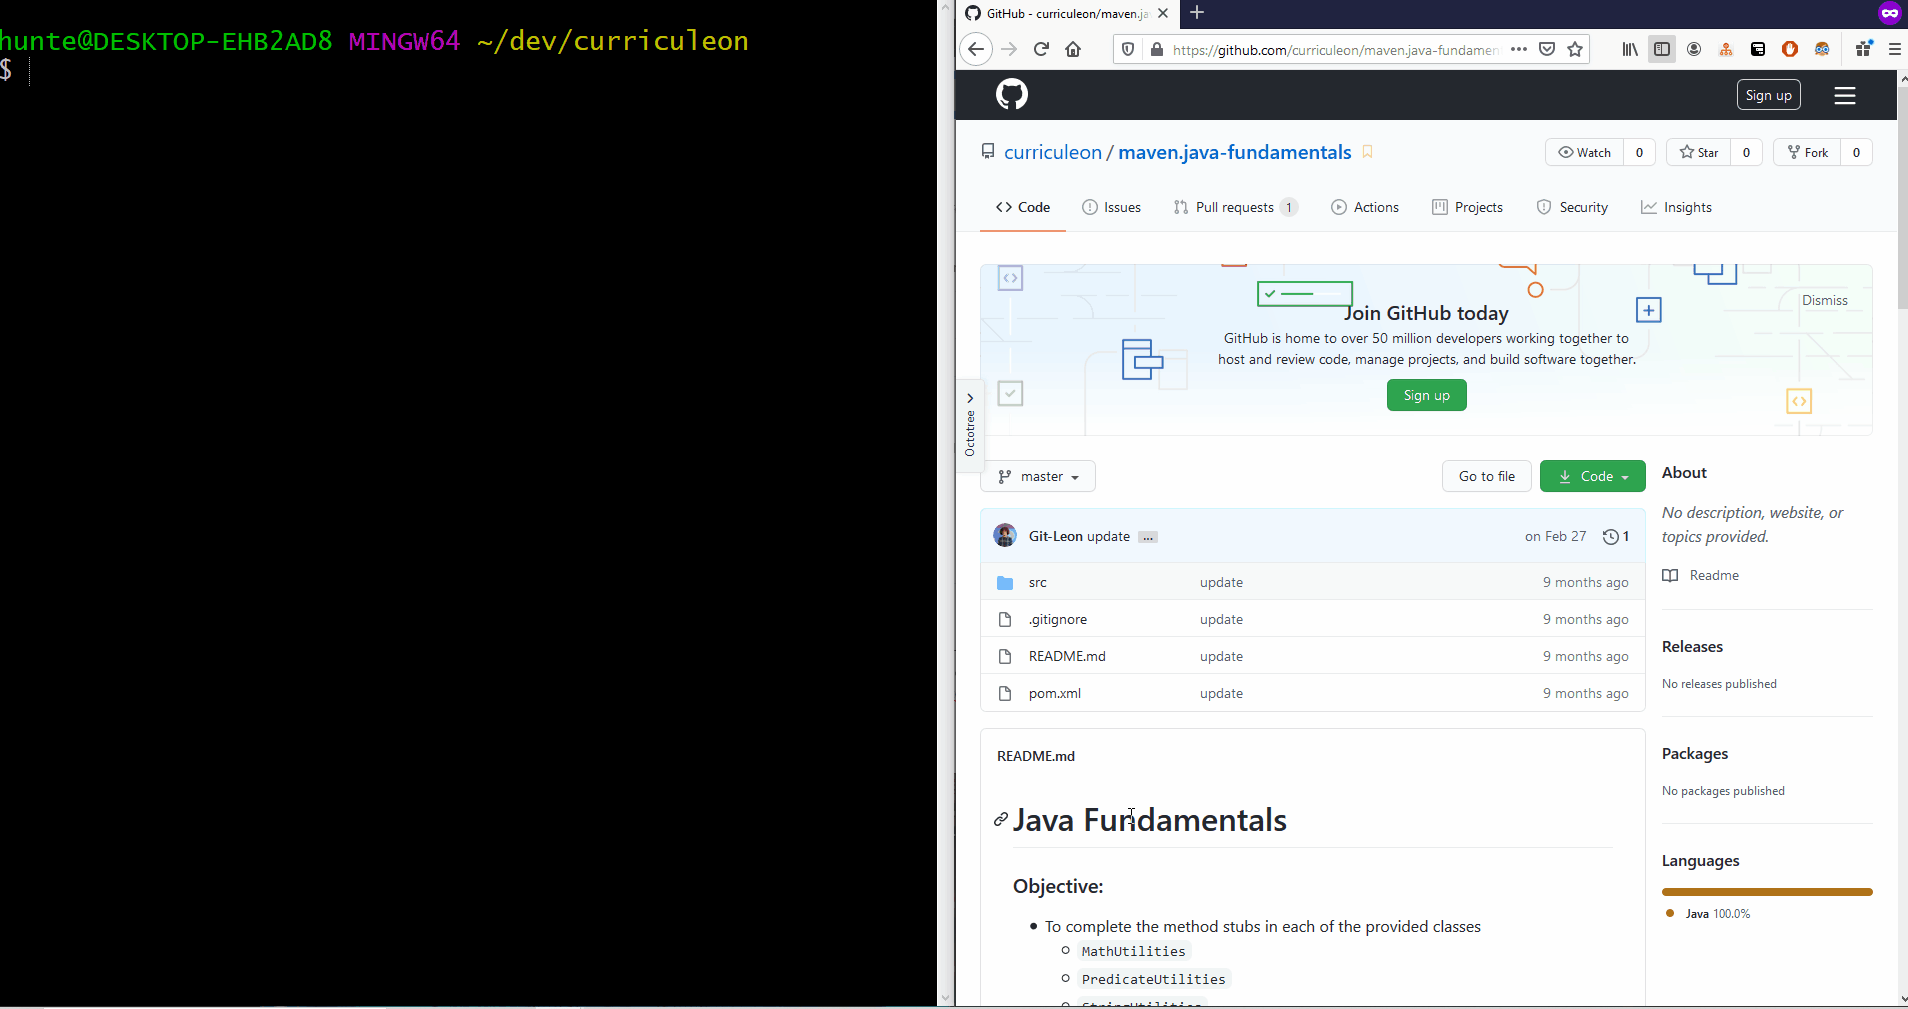This screenshot has width=1908, height=1009.
Task: Click the GitHub Octocat logo
Action: [1012, 95]
